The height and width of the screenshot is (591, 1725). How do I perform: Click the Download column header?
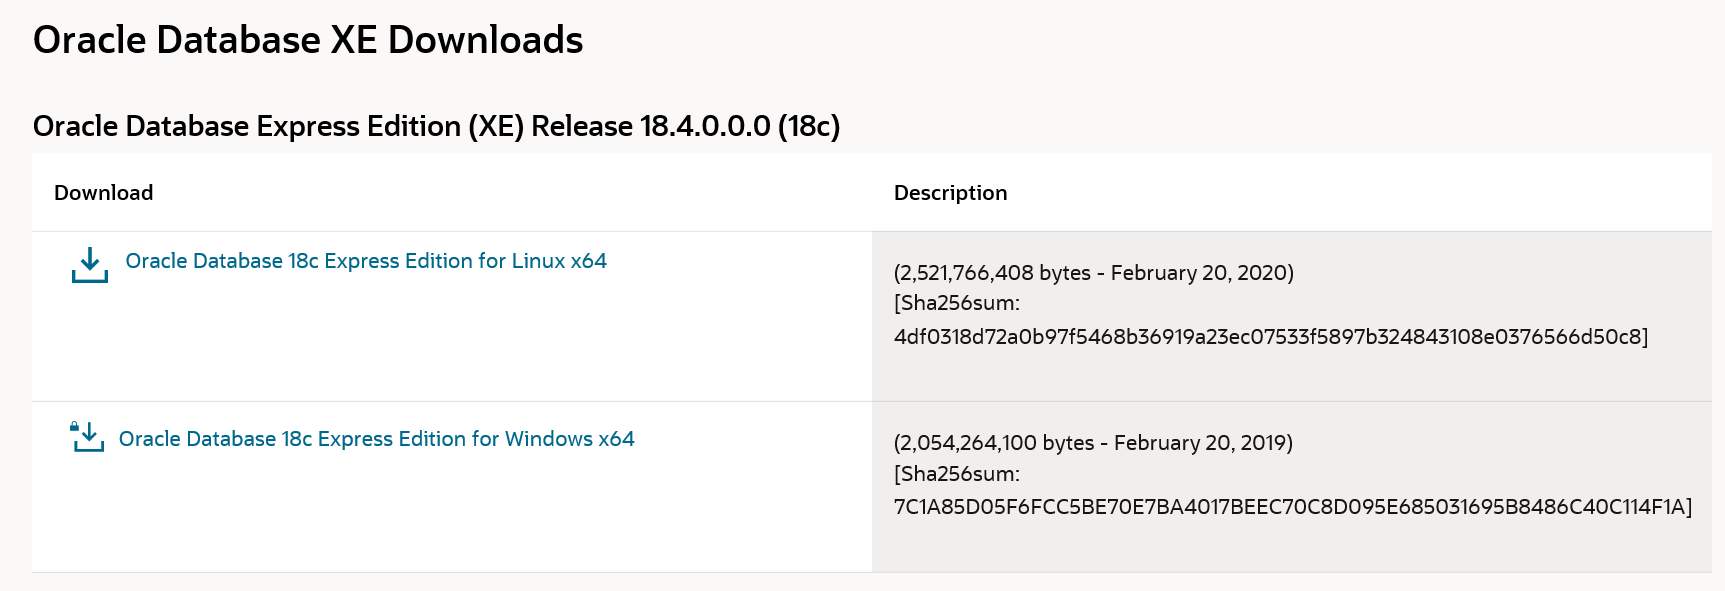(104, 193)
